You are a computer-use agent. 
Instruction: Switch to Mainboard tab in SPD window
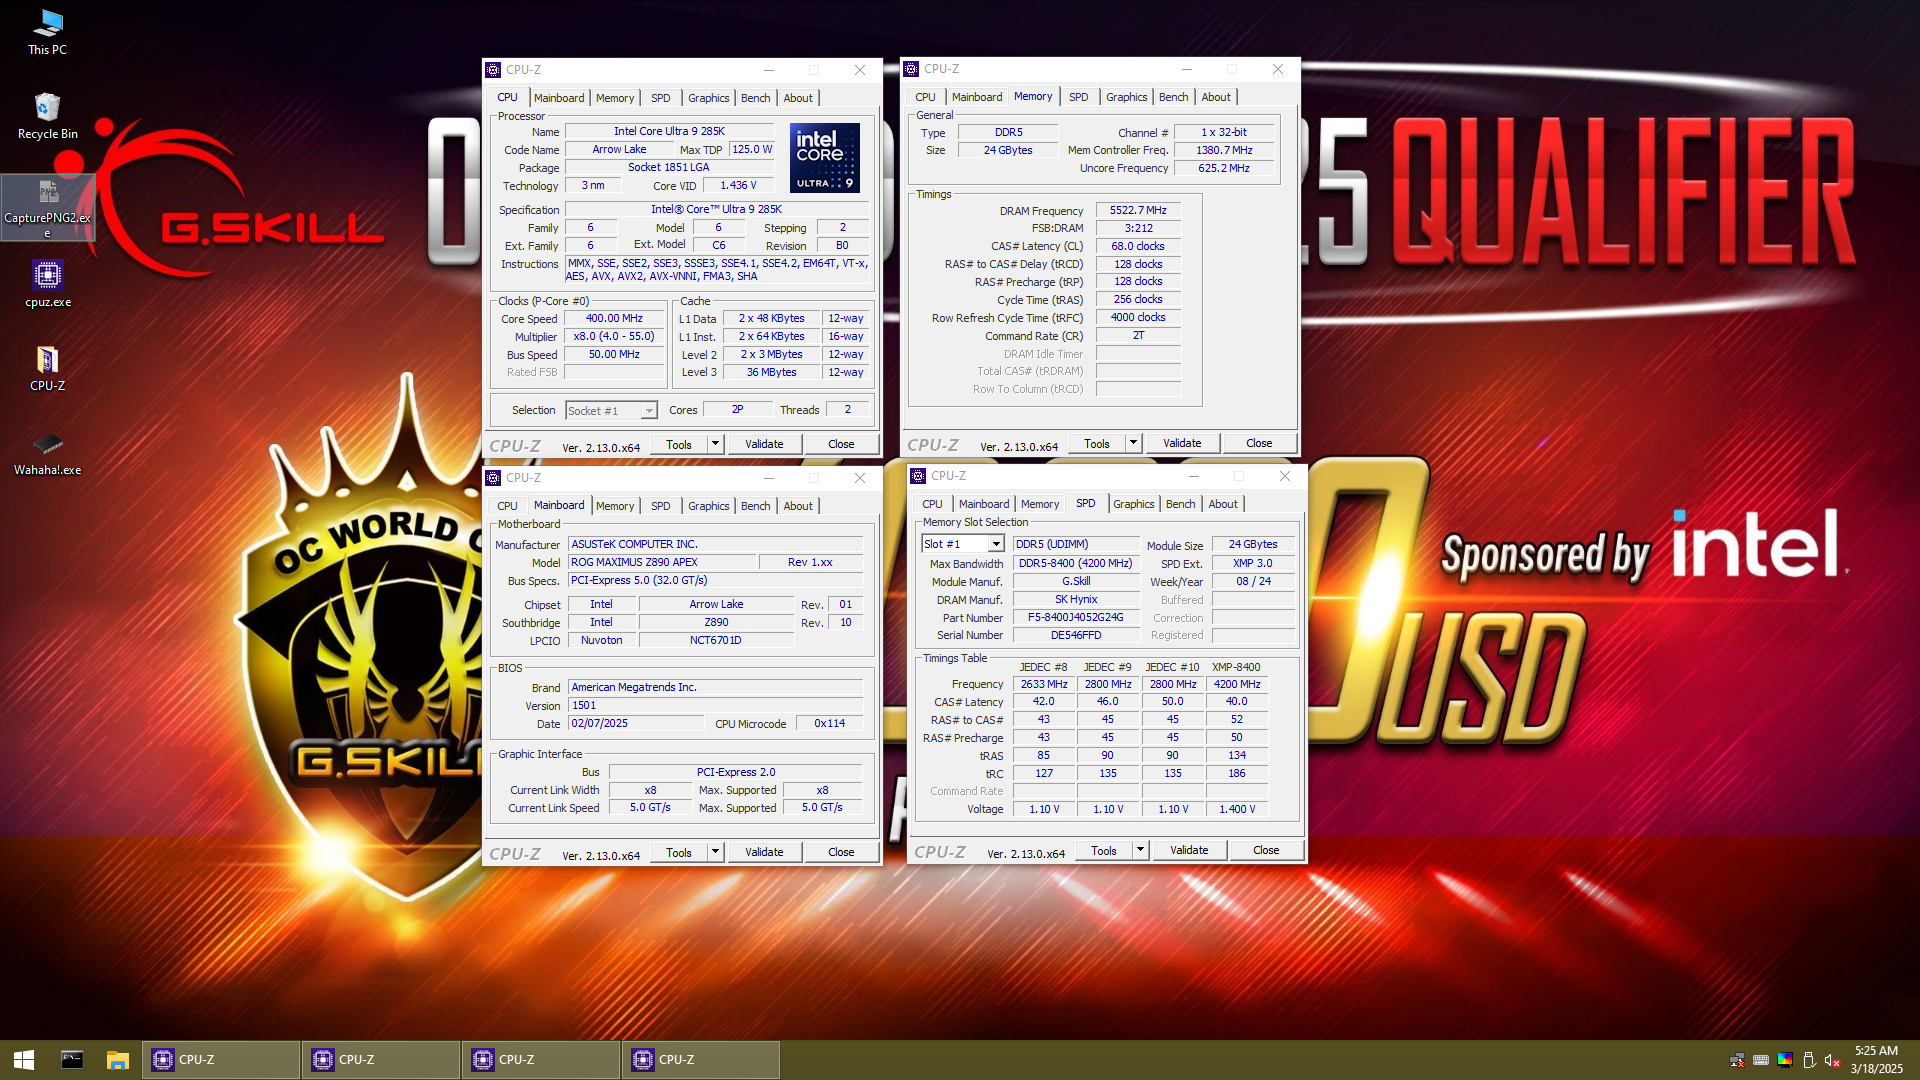pyautogui.click(x=984, y=504)
